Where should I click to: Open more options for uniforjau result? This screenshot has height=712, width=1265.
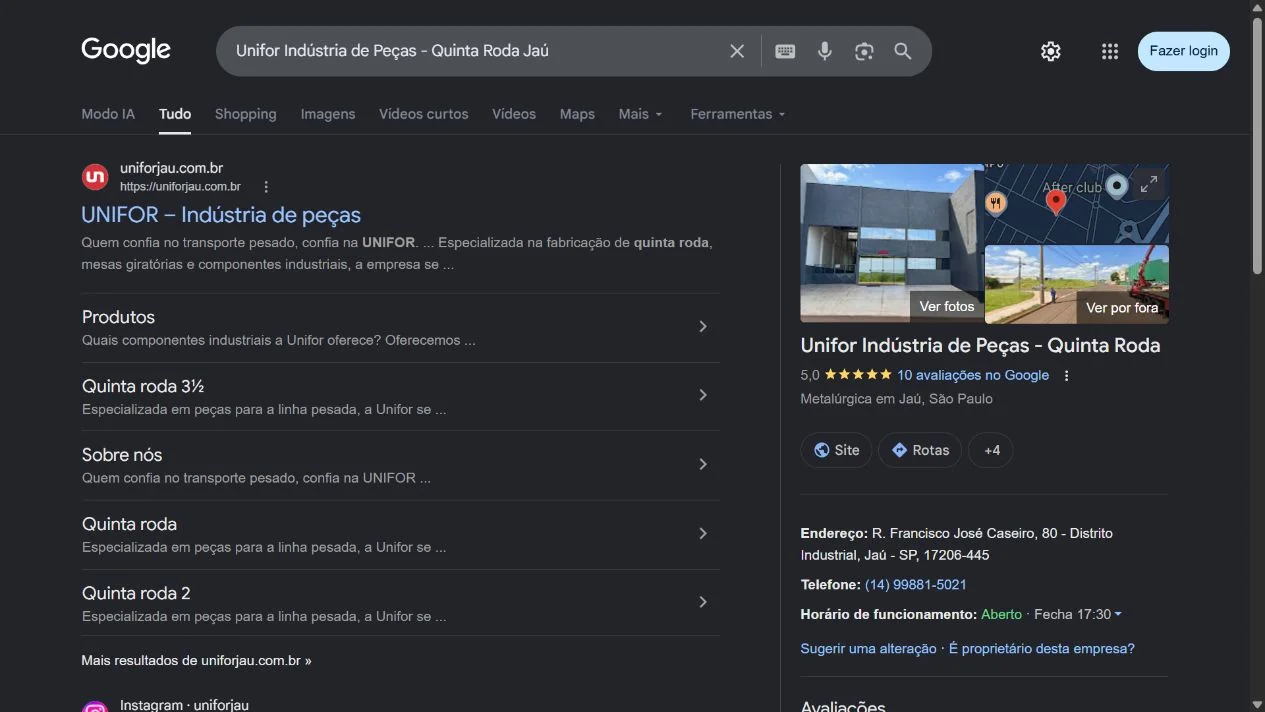point(266,187)
